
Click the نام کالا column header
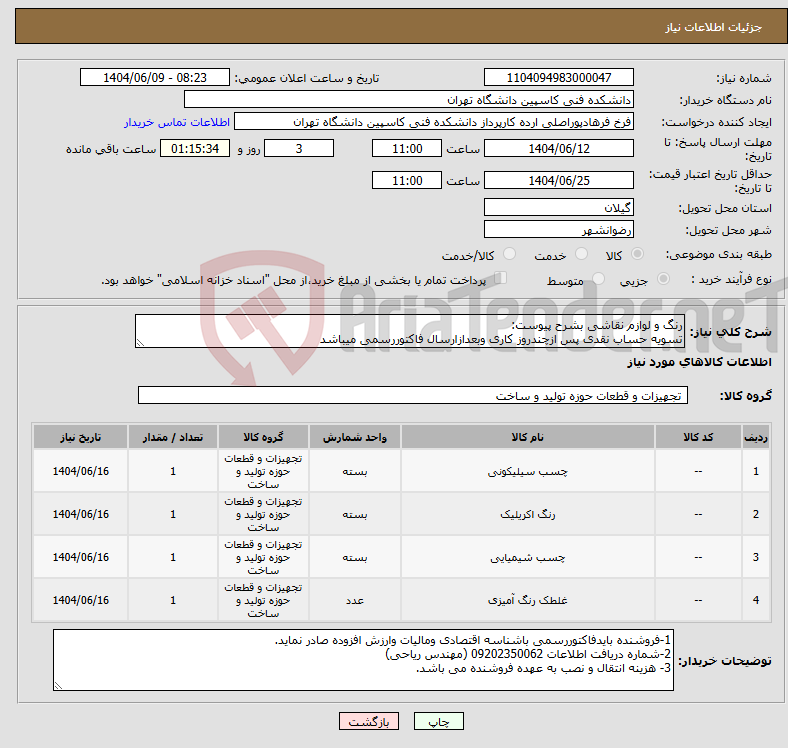click(x=525, y=438)
